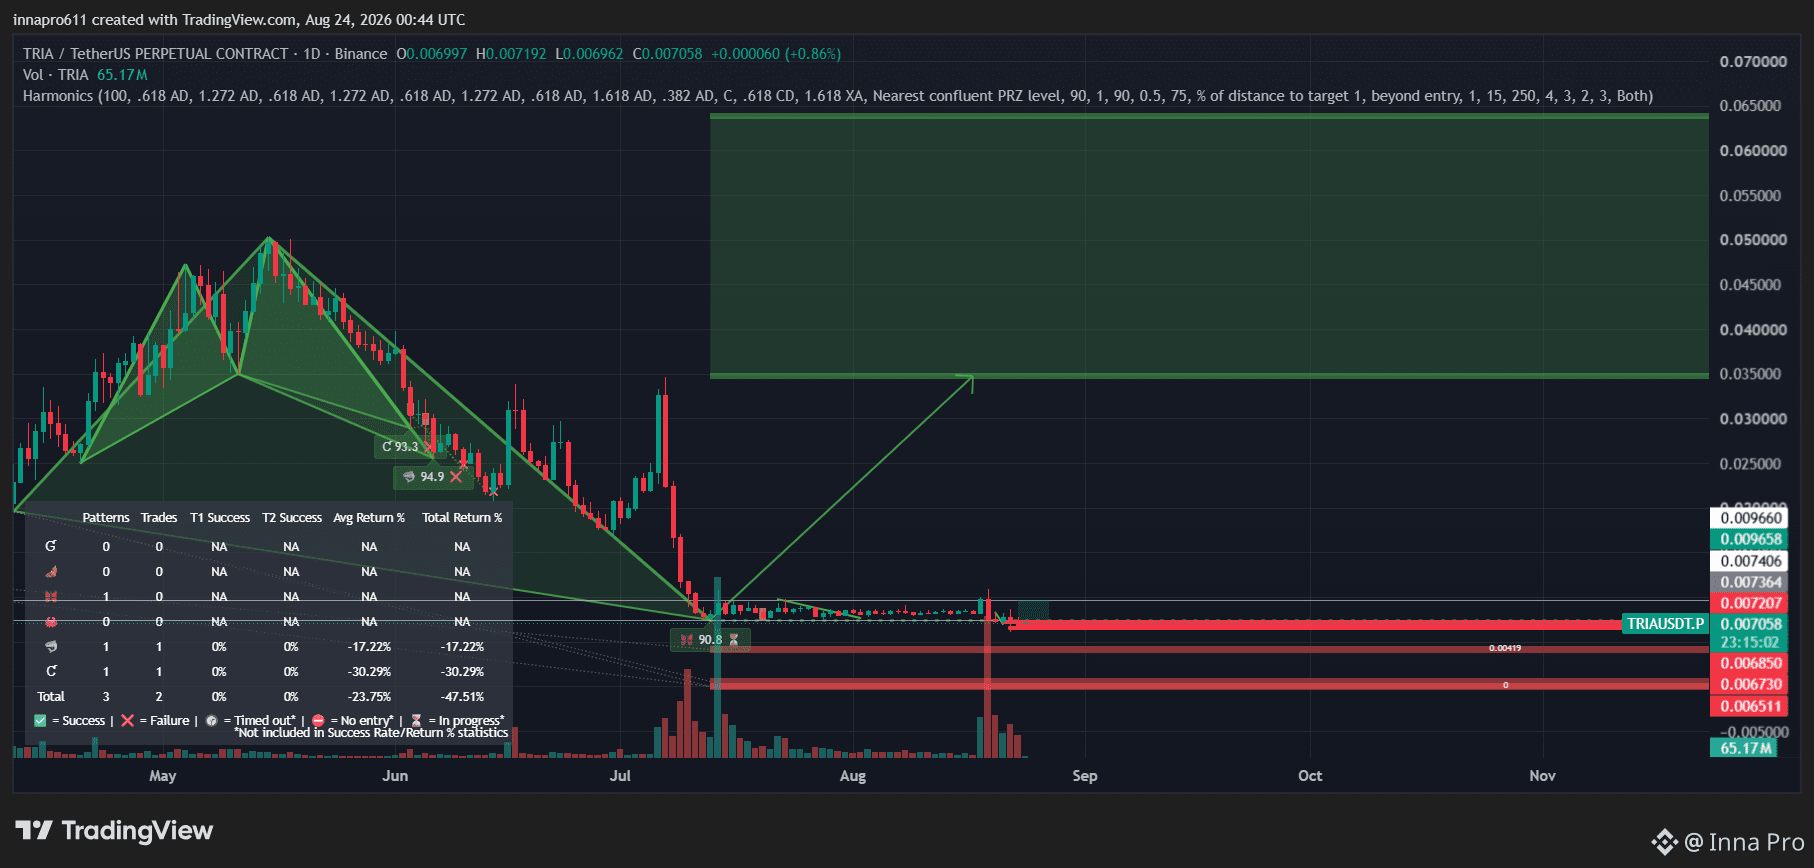1814x868 pixels.
Task: Click the 'May' label on the time axis
Action: pos(162,776)
